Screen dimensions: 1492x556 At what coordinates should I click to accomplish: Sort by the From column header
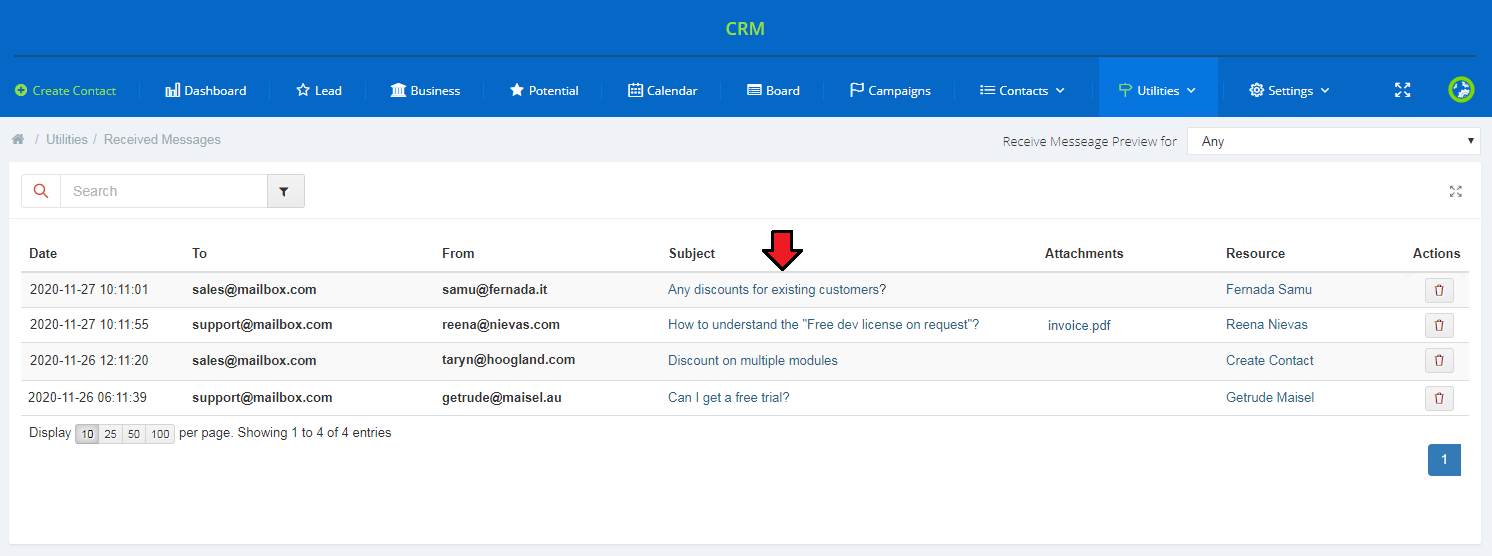458,254
